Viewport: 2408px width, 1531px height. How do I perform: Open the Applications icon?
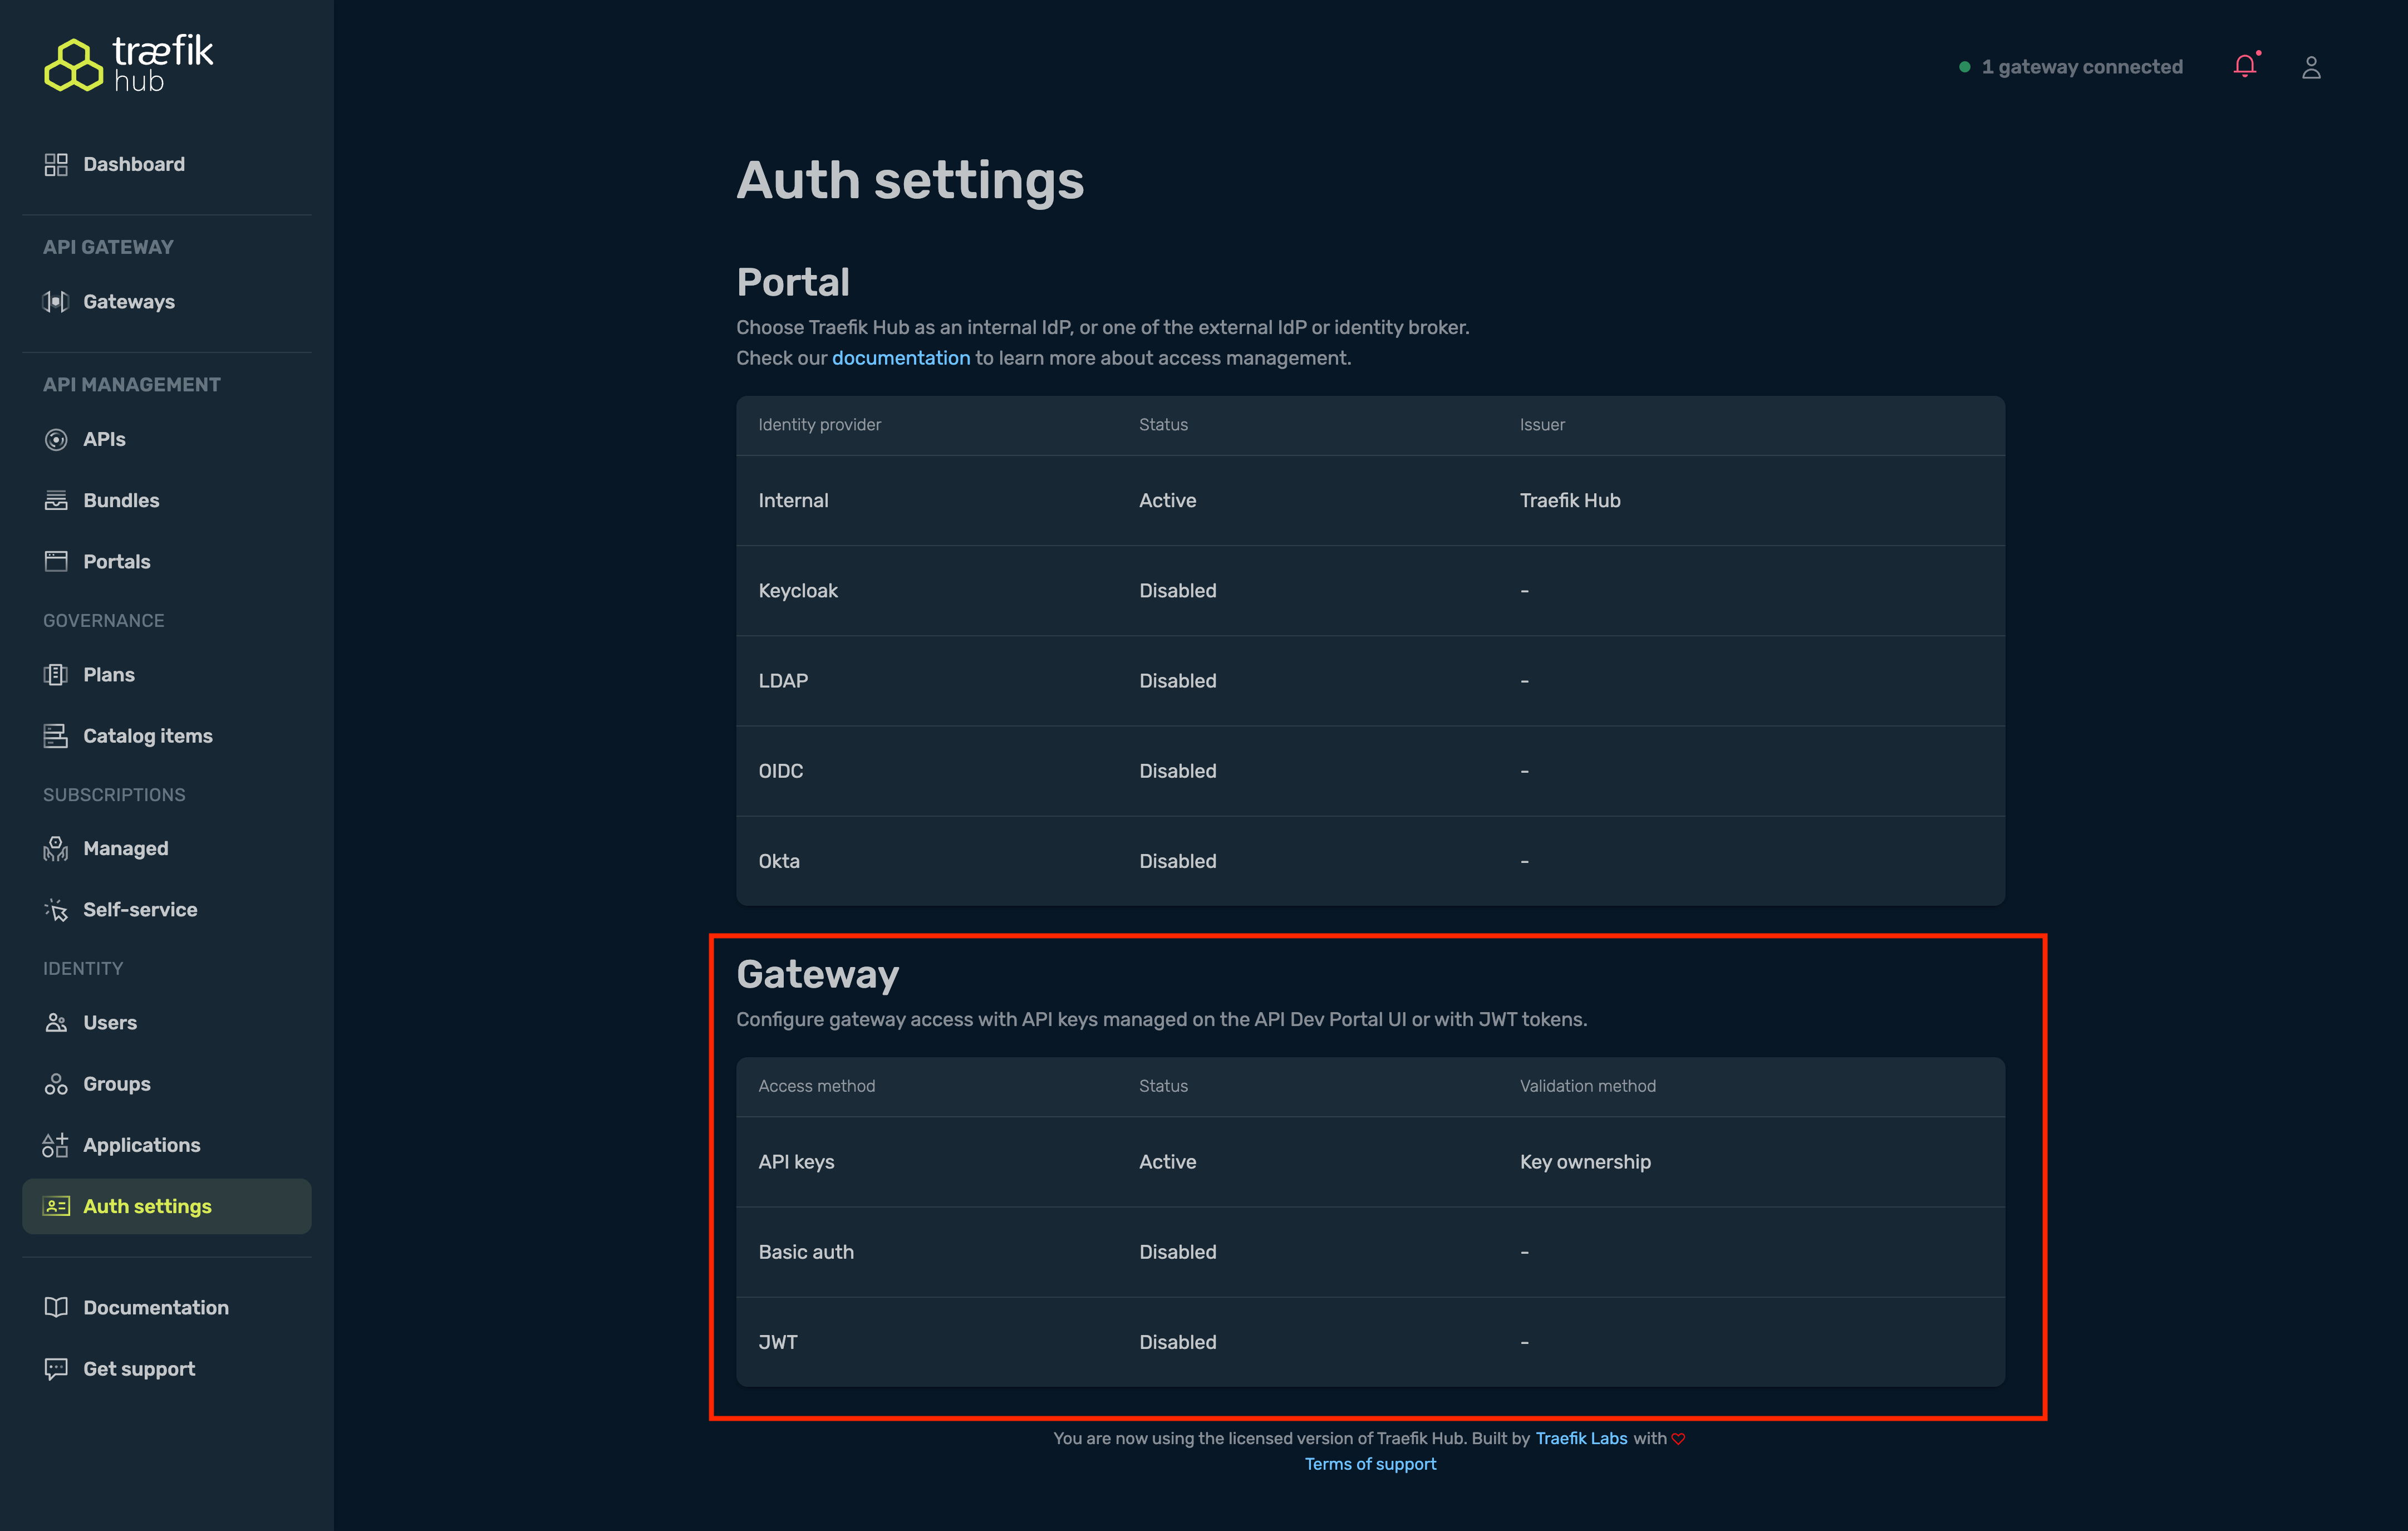[x=56, y=1145]
